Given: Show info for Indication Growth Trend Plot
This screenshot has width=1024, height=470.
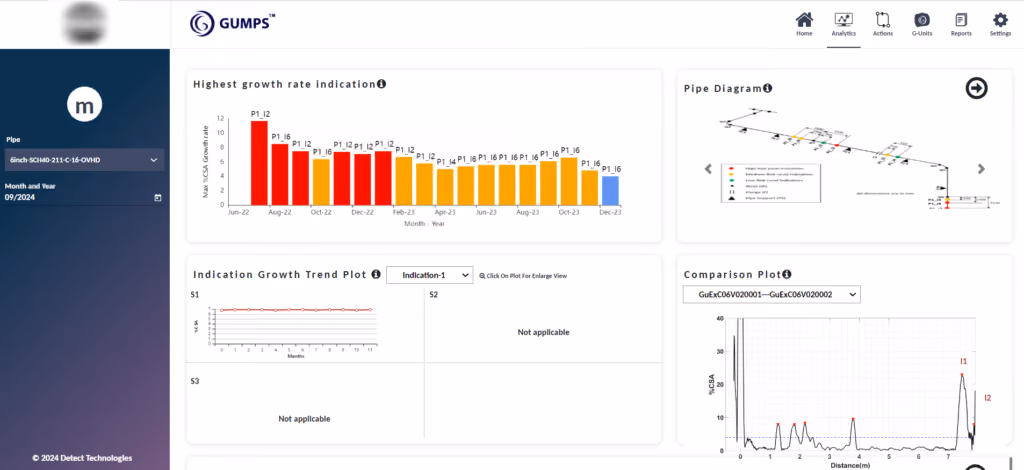Looking at the screenshot, I should [376, 275].
